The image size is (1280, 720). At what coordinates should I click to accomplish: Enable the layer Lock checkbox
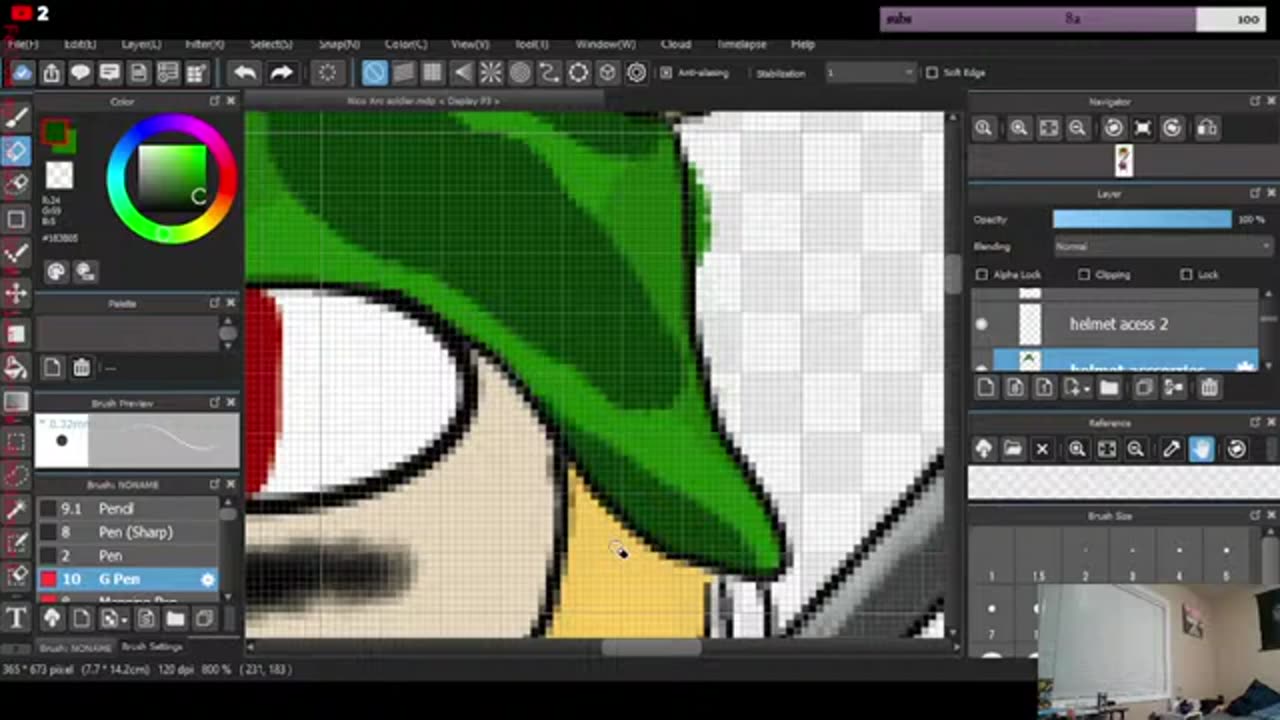[x=1186, y=275]
